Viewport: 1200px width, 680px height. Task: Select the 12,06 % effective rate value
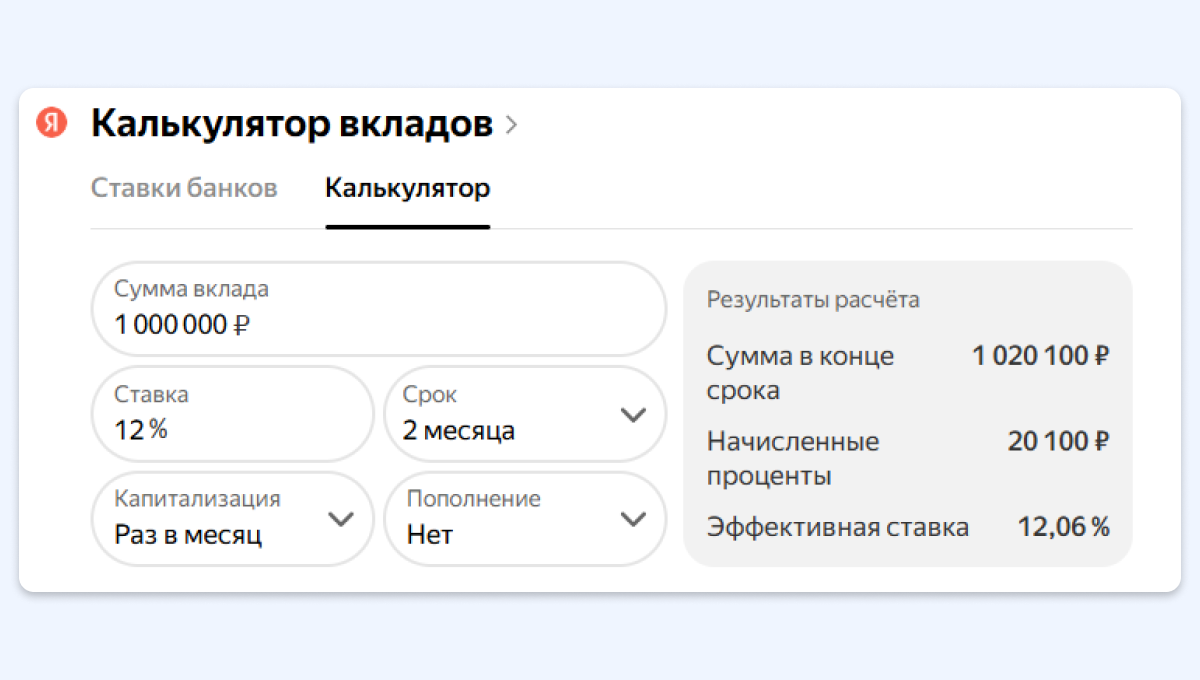click(x=1063, y=527)
